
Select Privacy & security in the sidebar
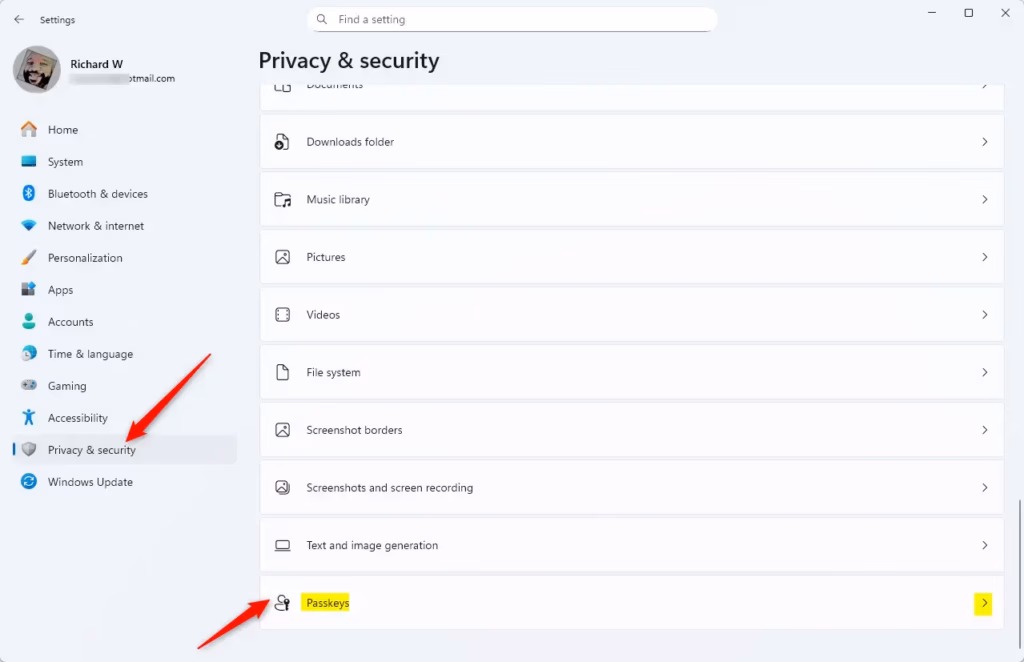90,449
